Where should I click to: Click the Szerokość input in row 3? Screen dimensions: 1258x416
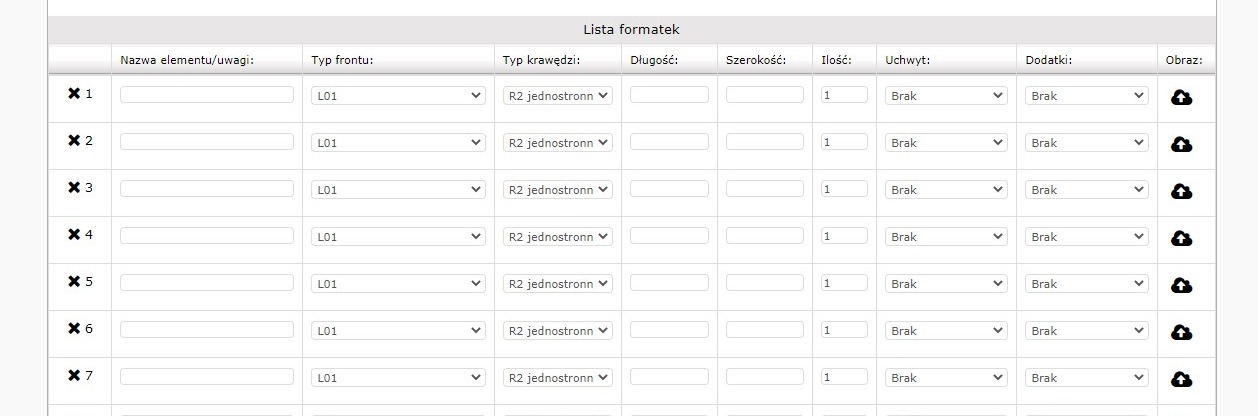764,189
